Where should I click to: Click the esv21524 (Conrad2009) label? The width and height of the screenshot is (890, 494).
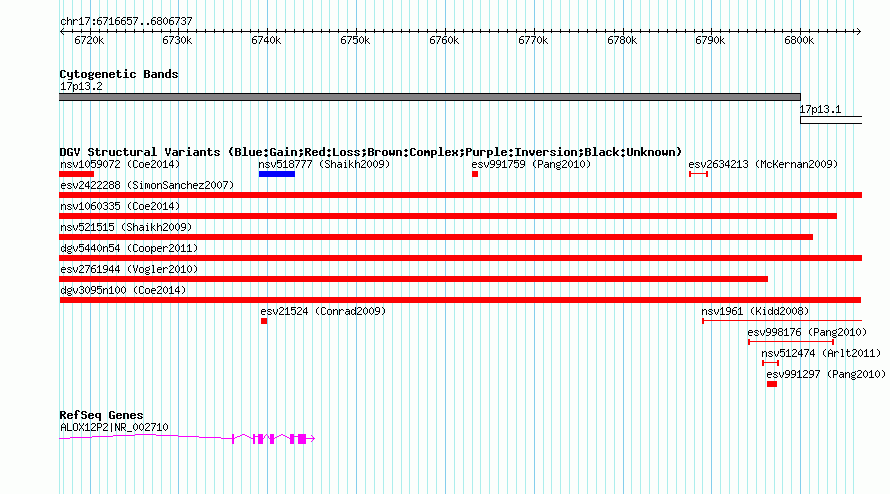(323, 311)
